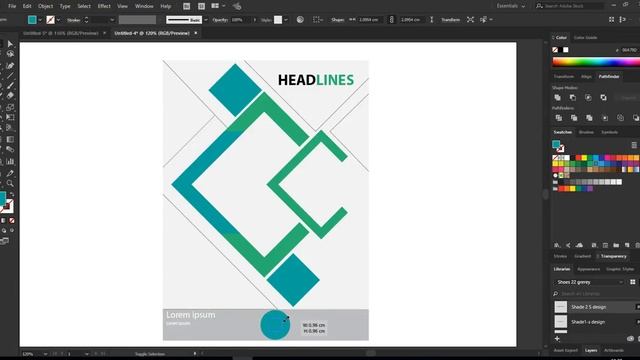Click the Opacity link in control bar
Image resolution: width=640 pixels, height=360 pixels.
point(220,20)
